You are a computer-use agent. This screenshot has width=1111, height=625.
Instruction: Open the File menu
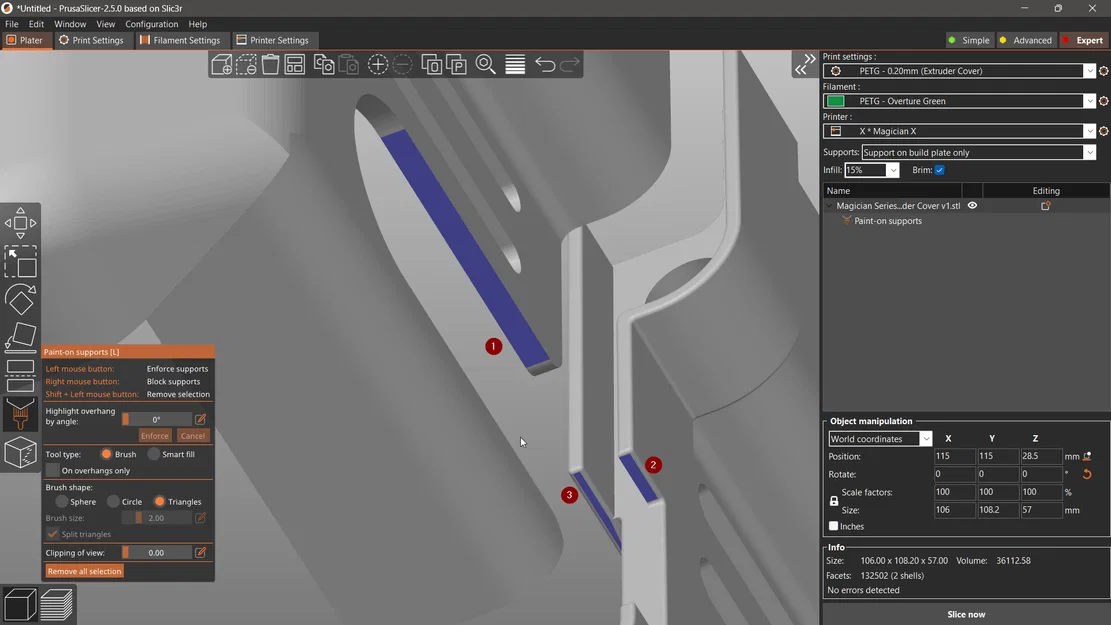[x=12, y=24]
